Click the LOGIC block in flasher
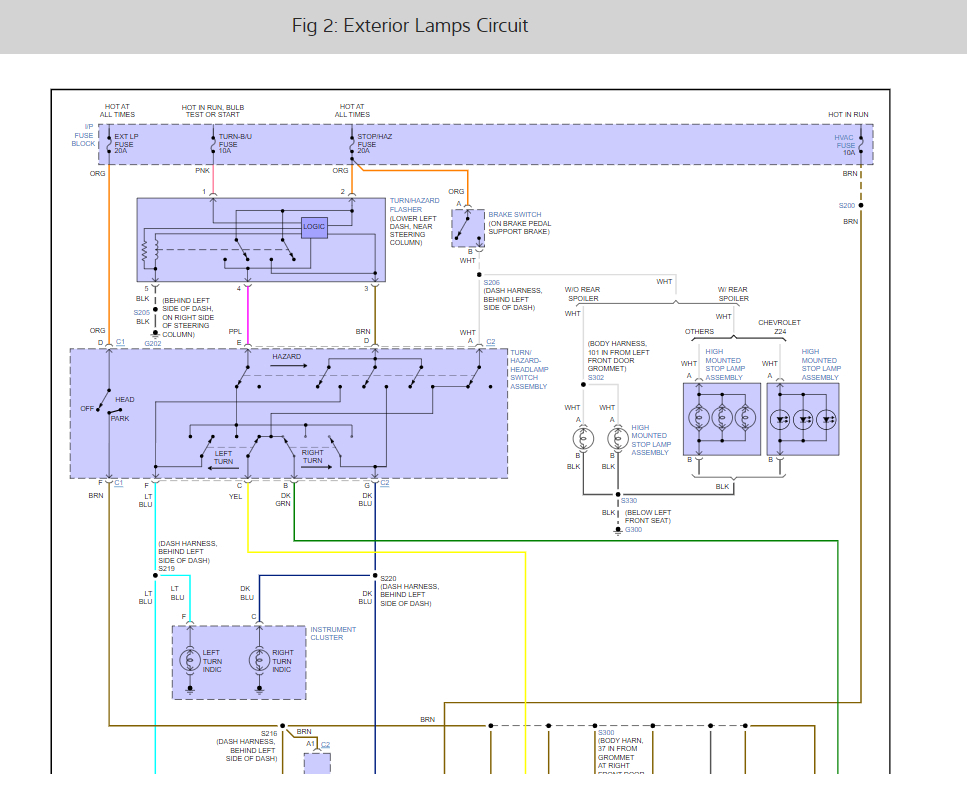 pyautogui.click(x=314, y=227)
